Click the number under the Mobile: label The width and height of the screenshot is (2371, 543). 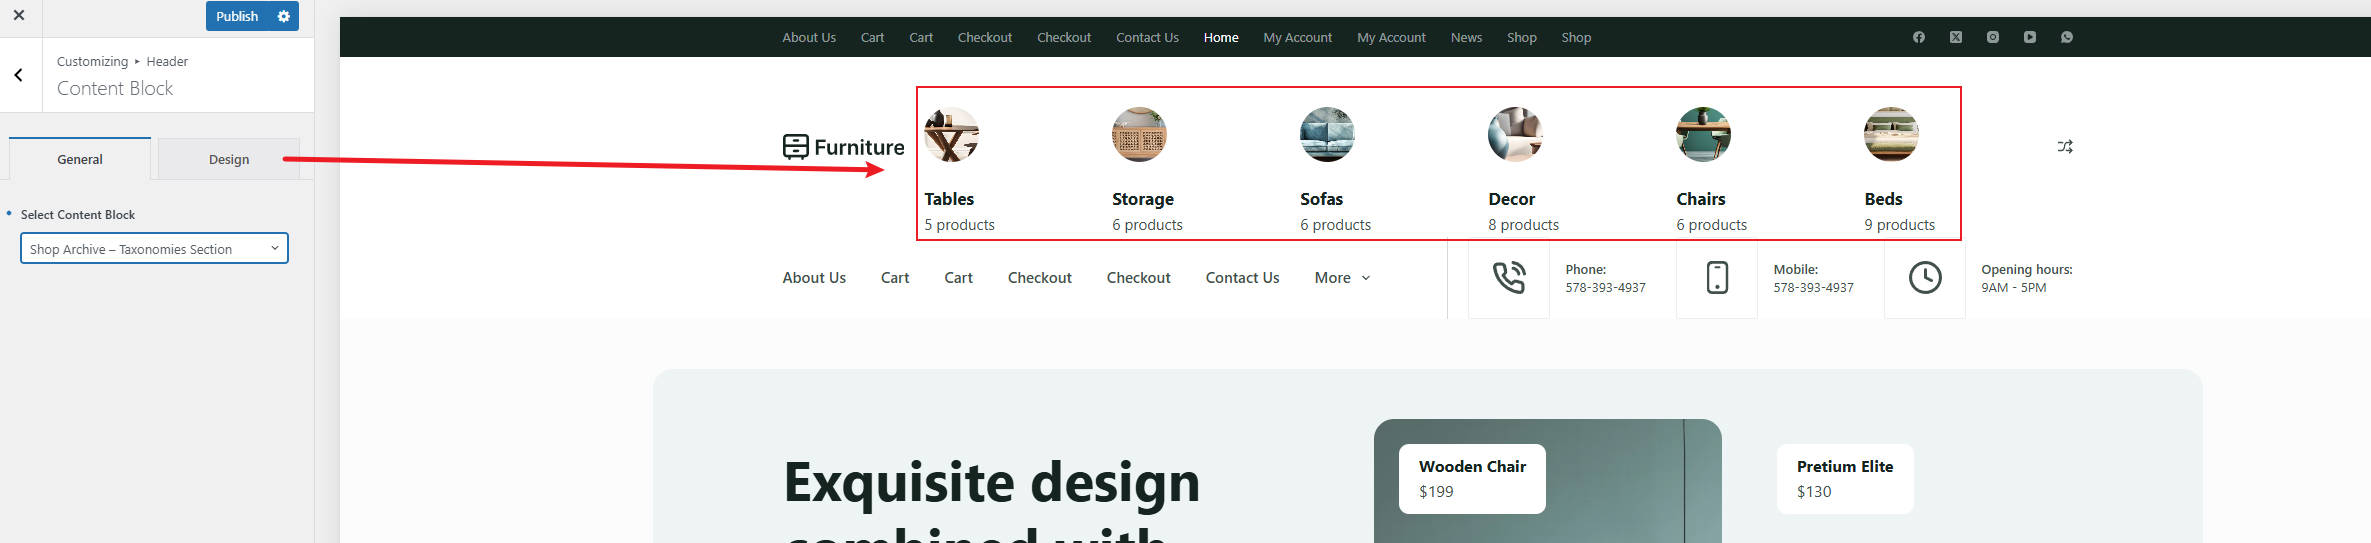point(1813,288)
